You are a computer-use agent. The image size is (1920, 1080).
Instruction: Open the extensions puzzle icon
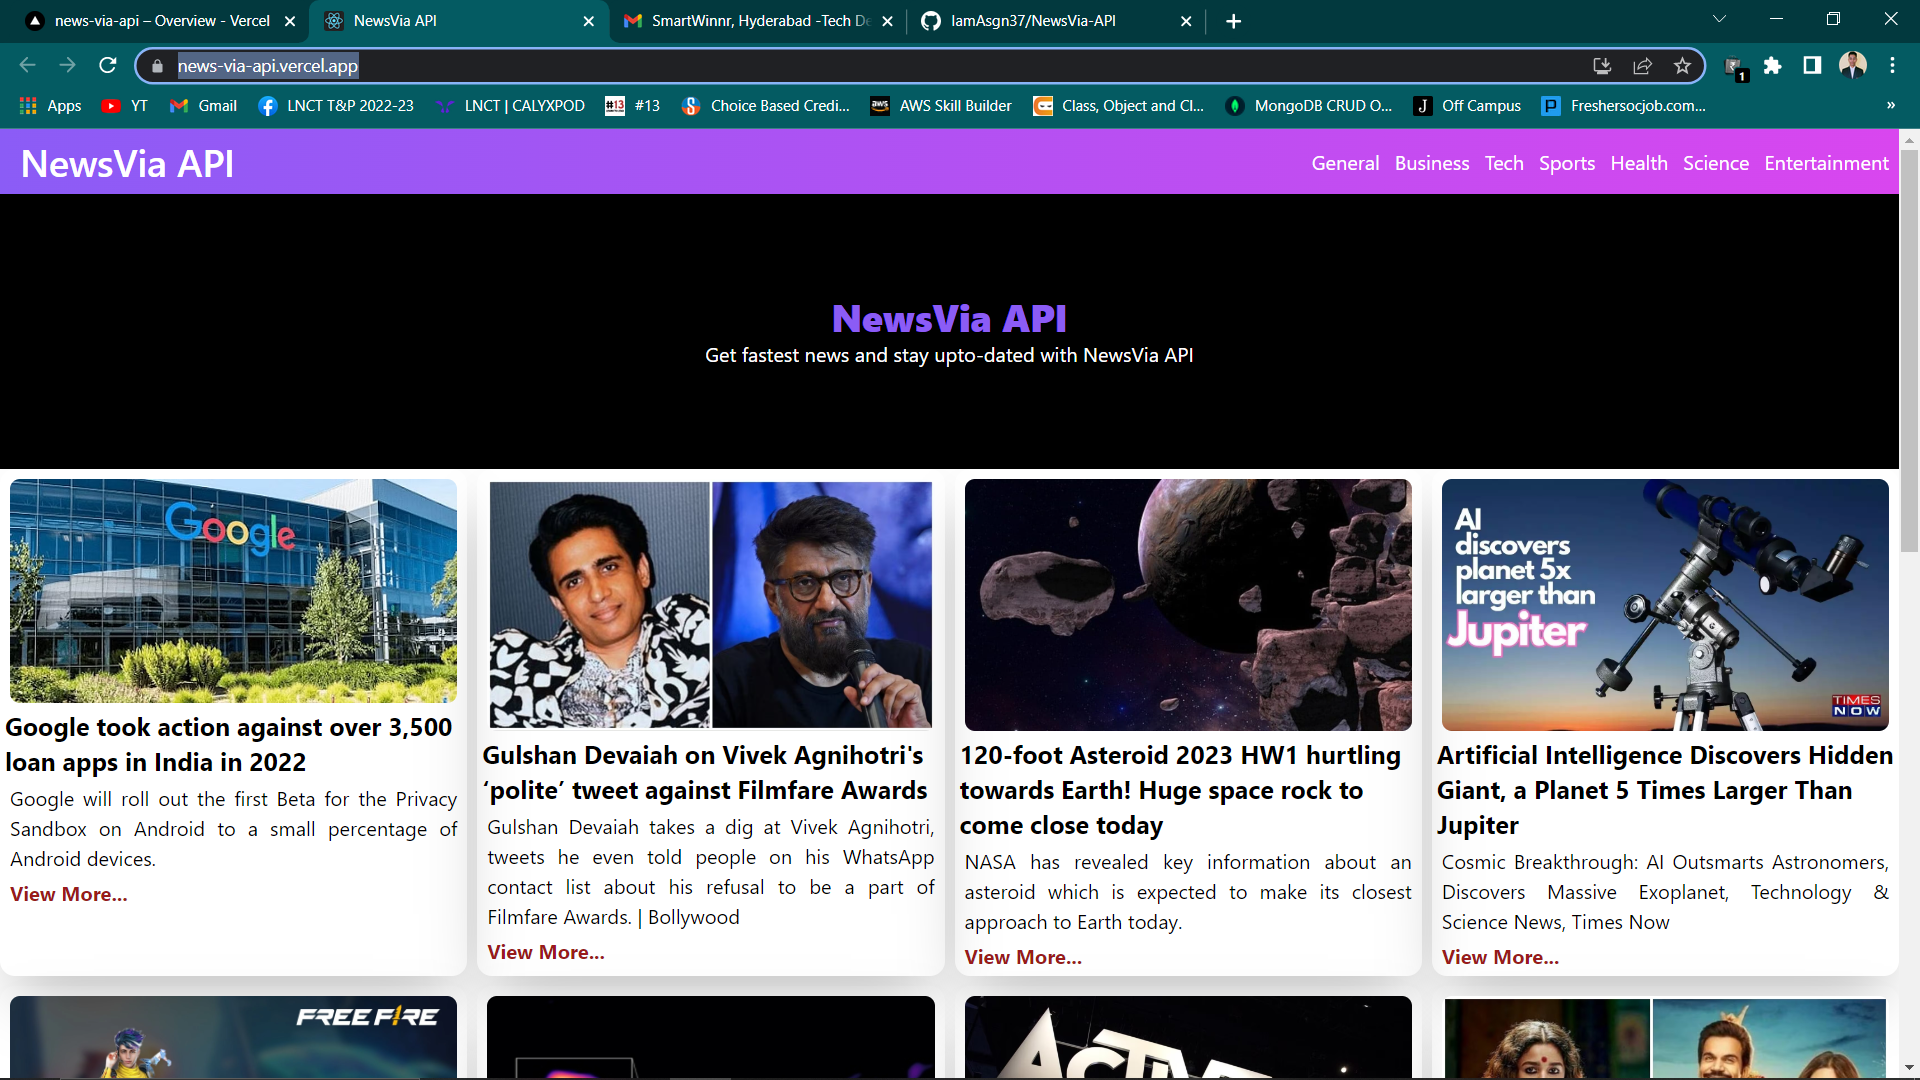1773,66
